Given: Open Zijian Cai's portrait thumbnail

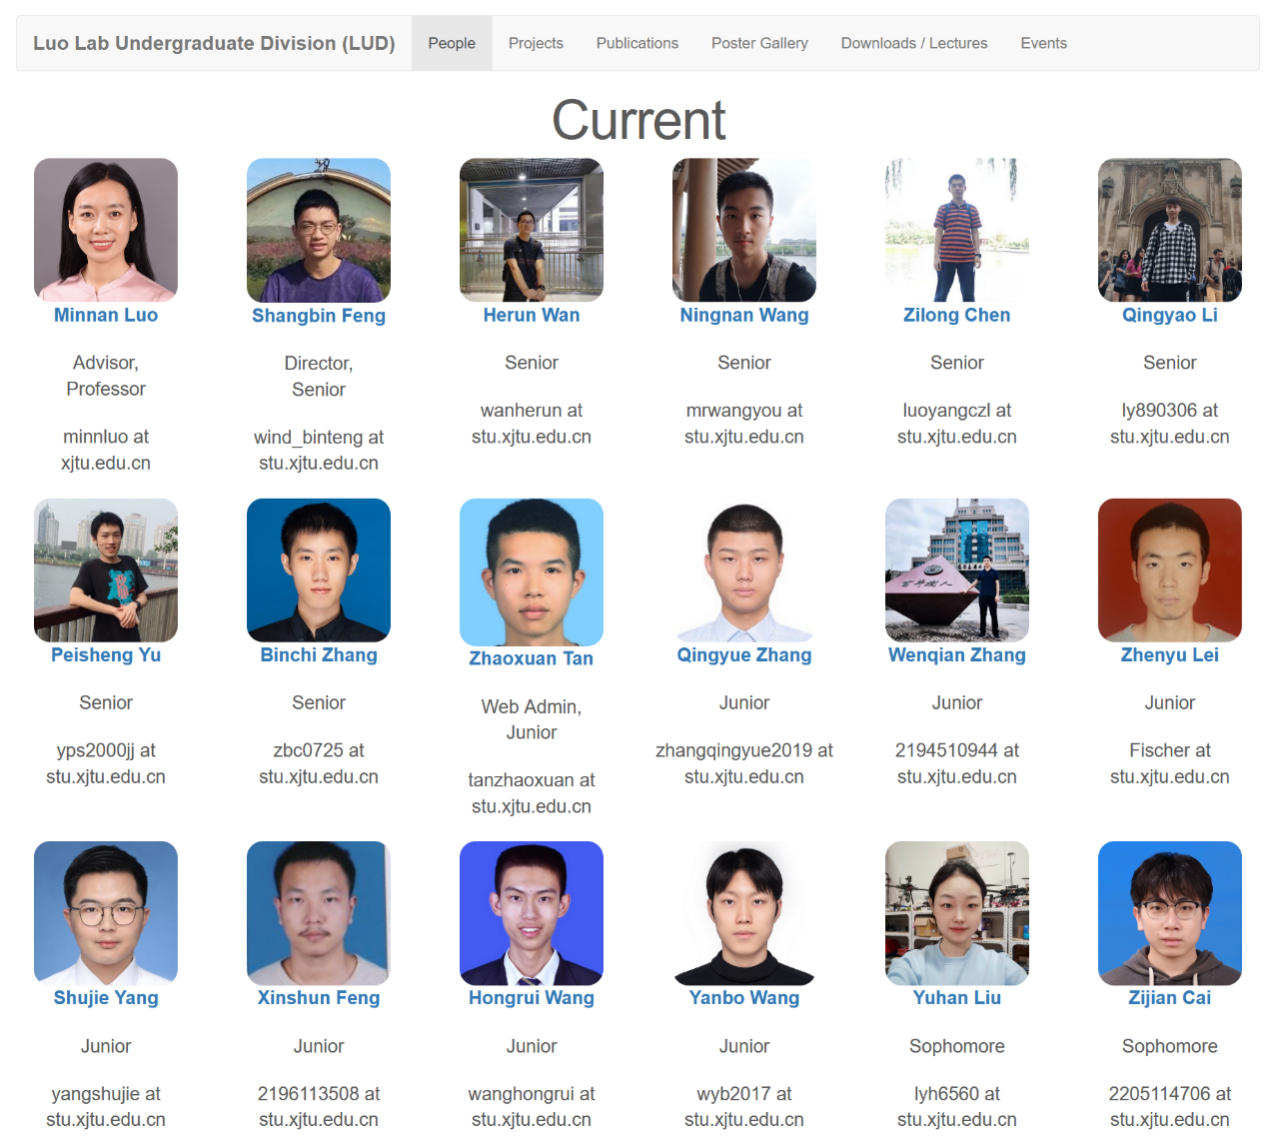Looking at the screenshot, I should (x=1169, y=913).
